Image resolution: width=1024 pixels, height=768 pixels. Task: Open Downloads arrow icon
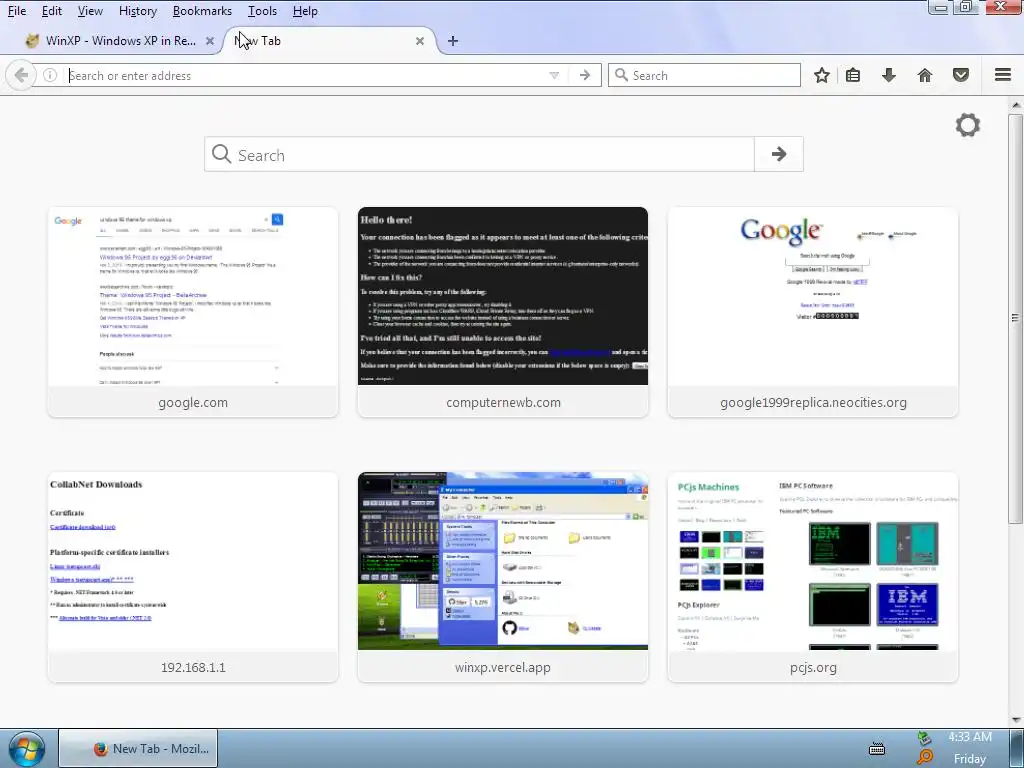pyautogui.click(x=889, y=75)
